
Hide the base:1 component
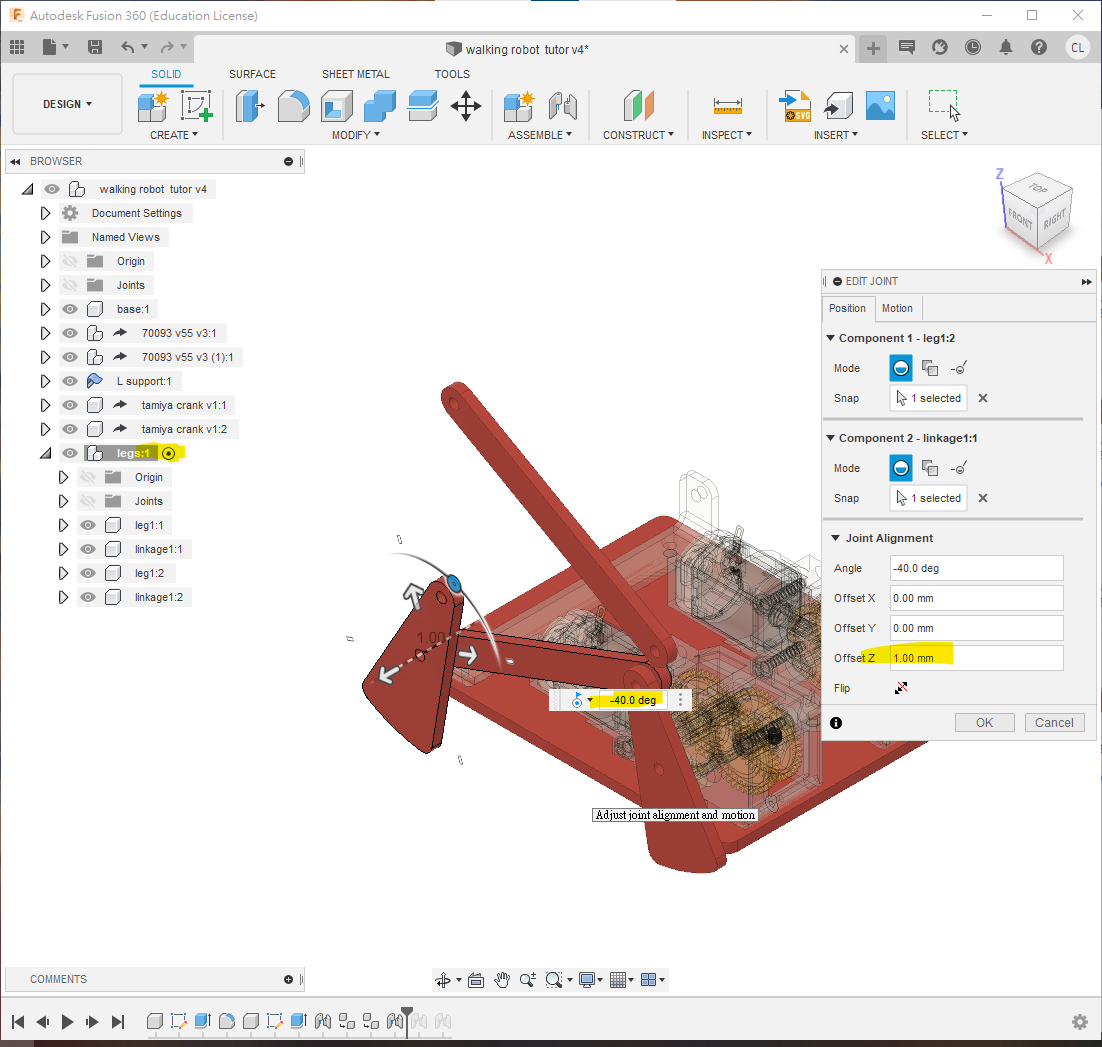click(x=70, y=309)
